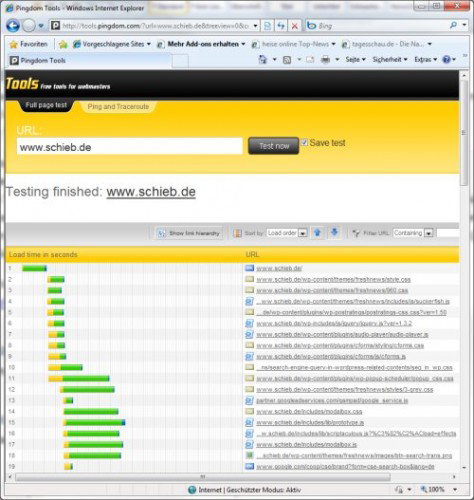The image size is (474, 500).
Task: Click the Bing search magnifier icon
Action: (x=453, y=25)
